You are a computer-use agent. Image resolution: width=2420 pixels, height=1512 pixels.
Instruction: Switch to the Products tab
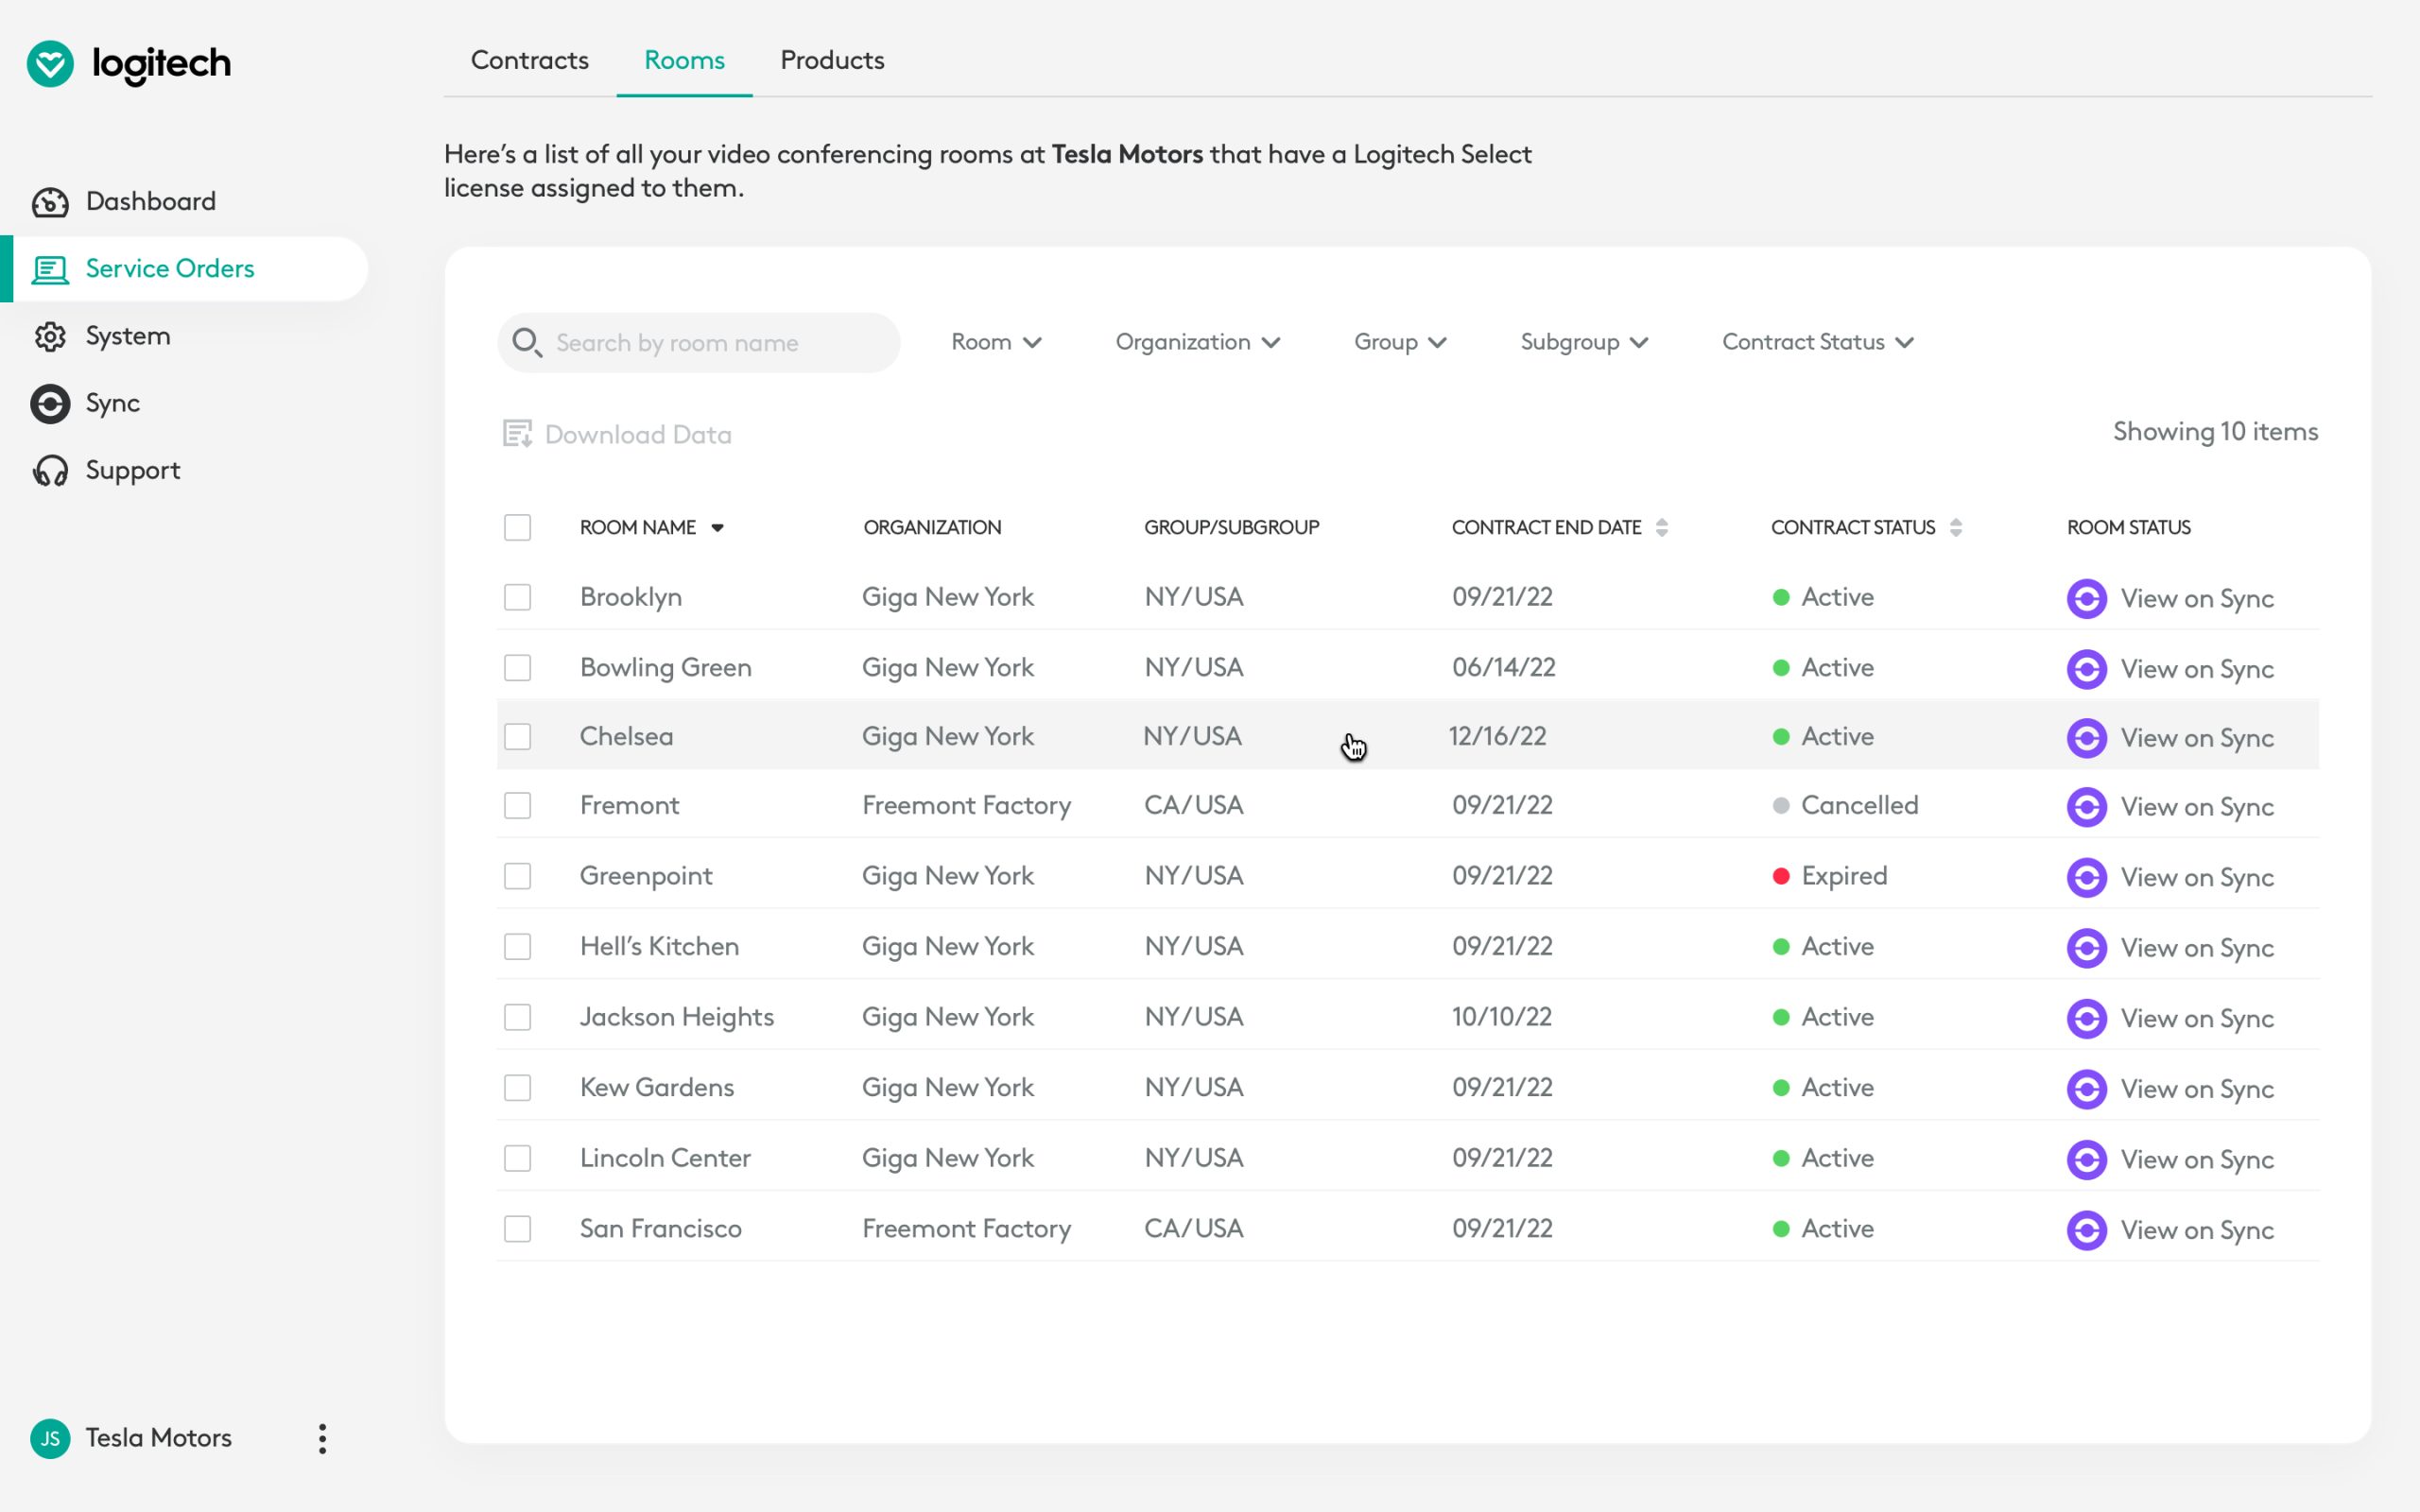[x=832, y=60]
